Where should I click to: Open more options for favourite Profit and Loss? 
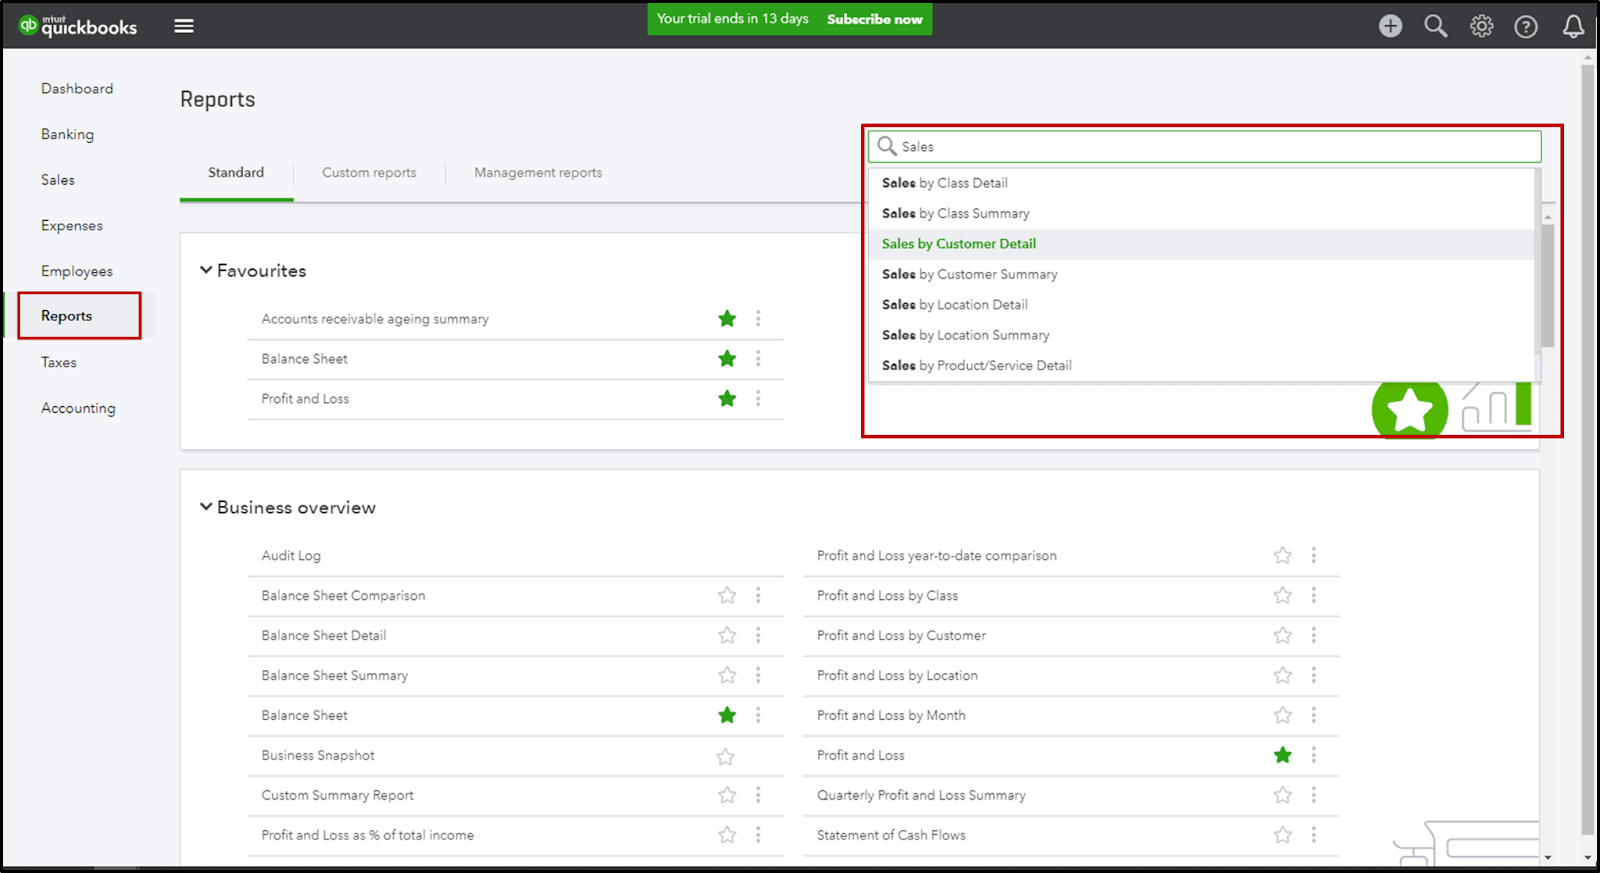tap(758, 398)
